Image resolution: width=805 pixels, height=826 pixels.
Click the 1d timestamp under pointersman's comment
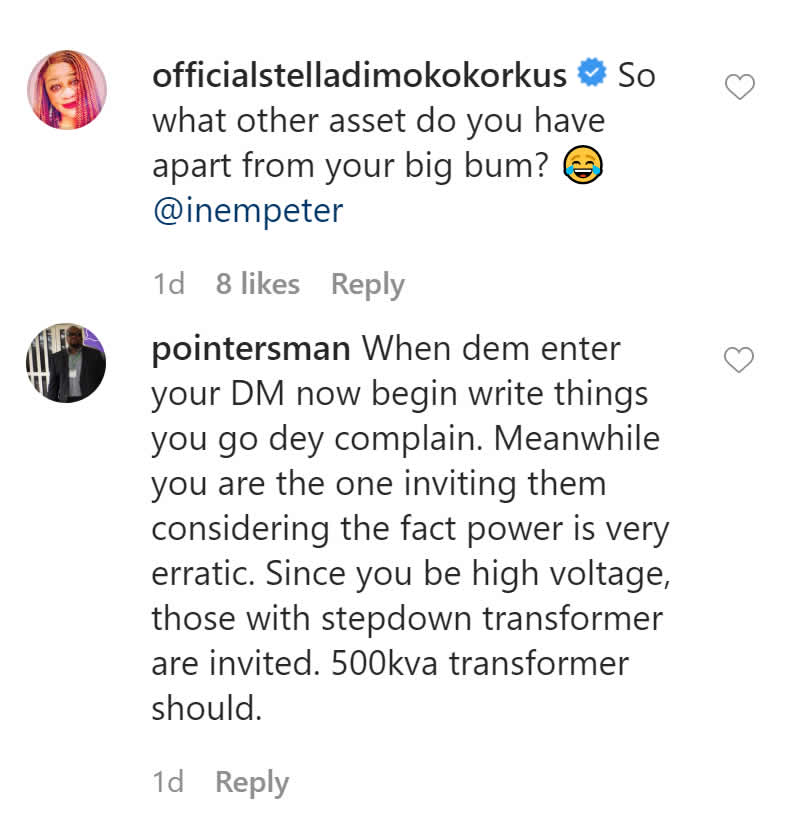(169, 782)
